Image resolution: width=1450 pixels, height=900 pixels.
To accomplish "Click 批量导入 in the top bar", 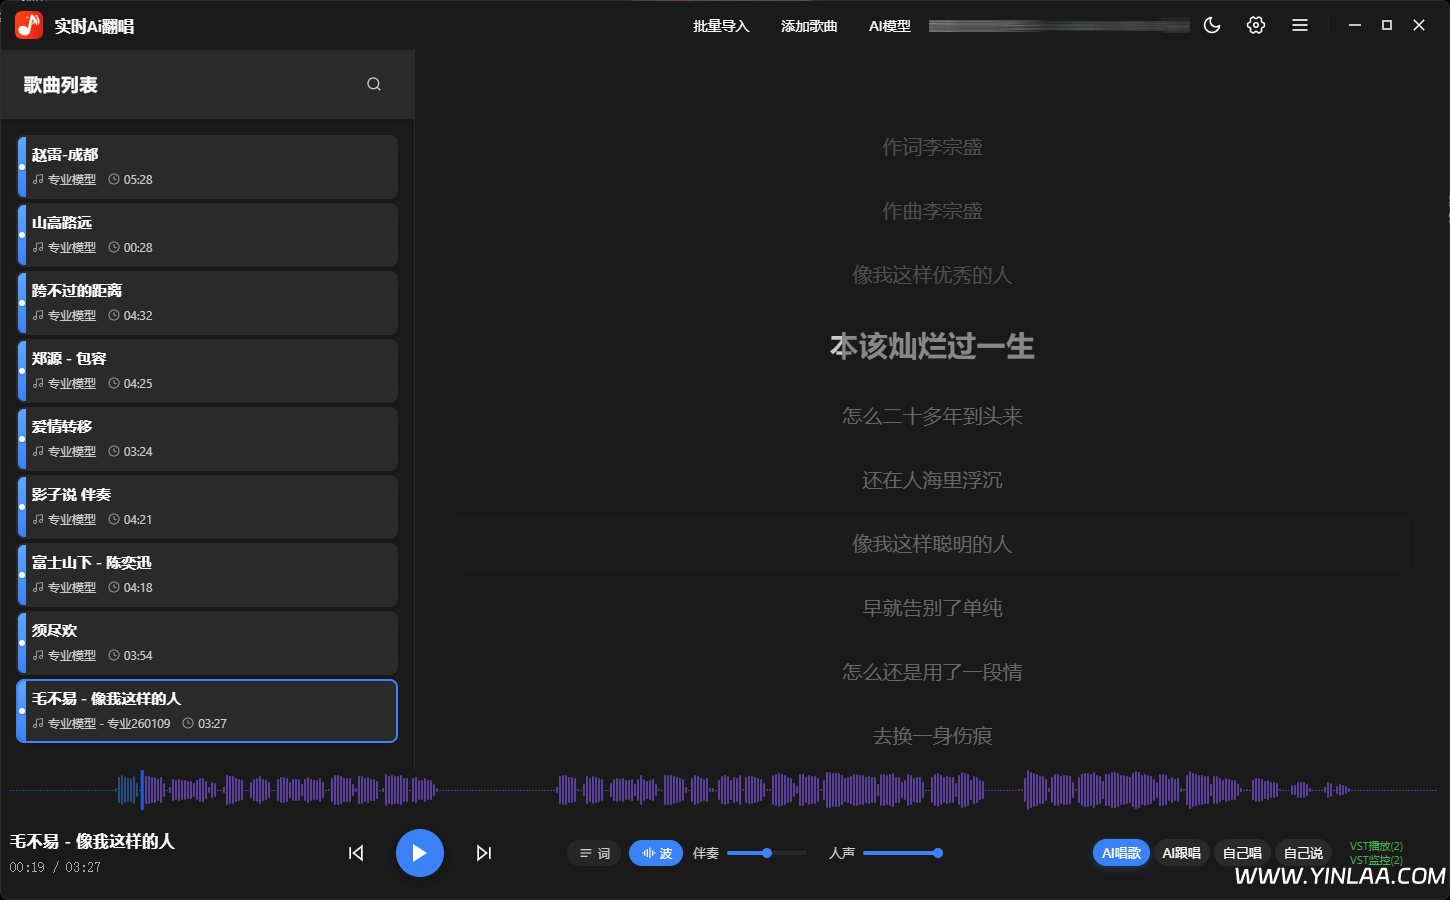I will pyautogui.click(x=720, y=26).
